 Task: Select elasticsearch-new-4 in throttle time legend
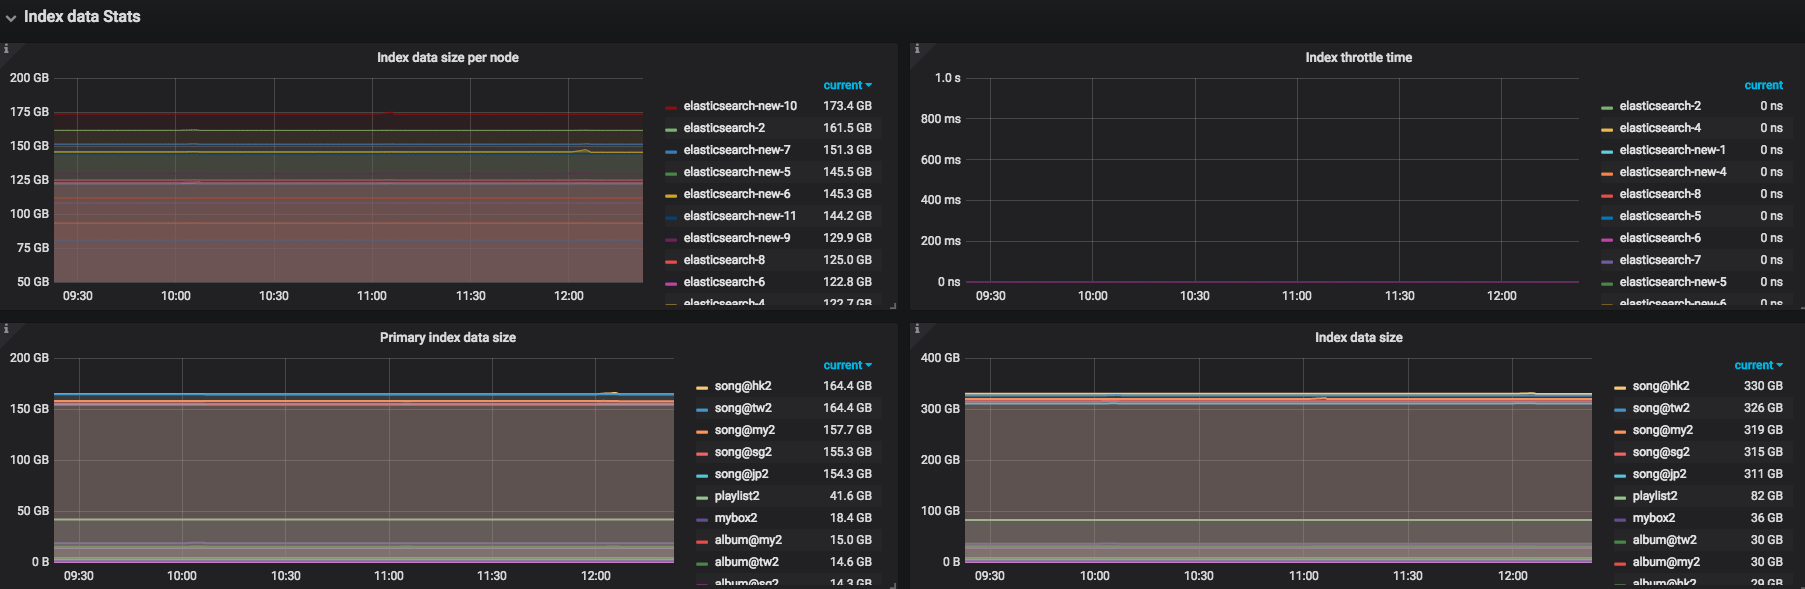click(x=1672, y=172)
